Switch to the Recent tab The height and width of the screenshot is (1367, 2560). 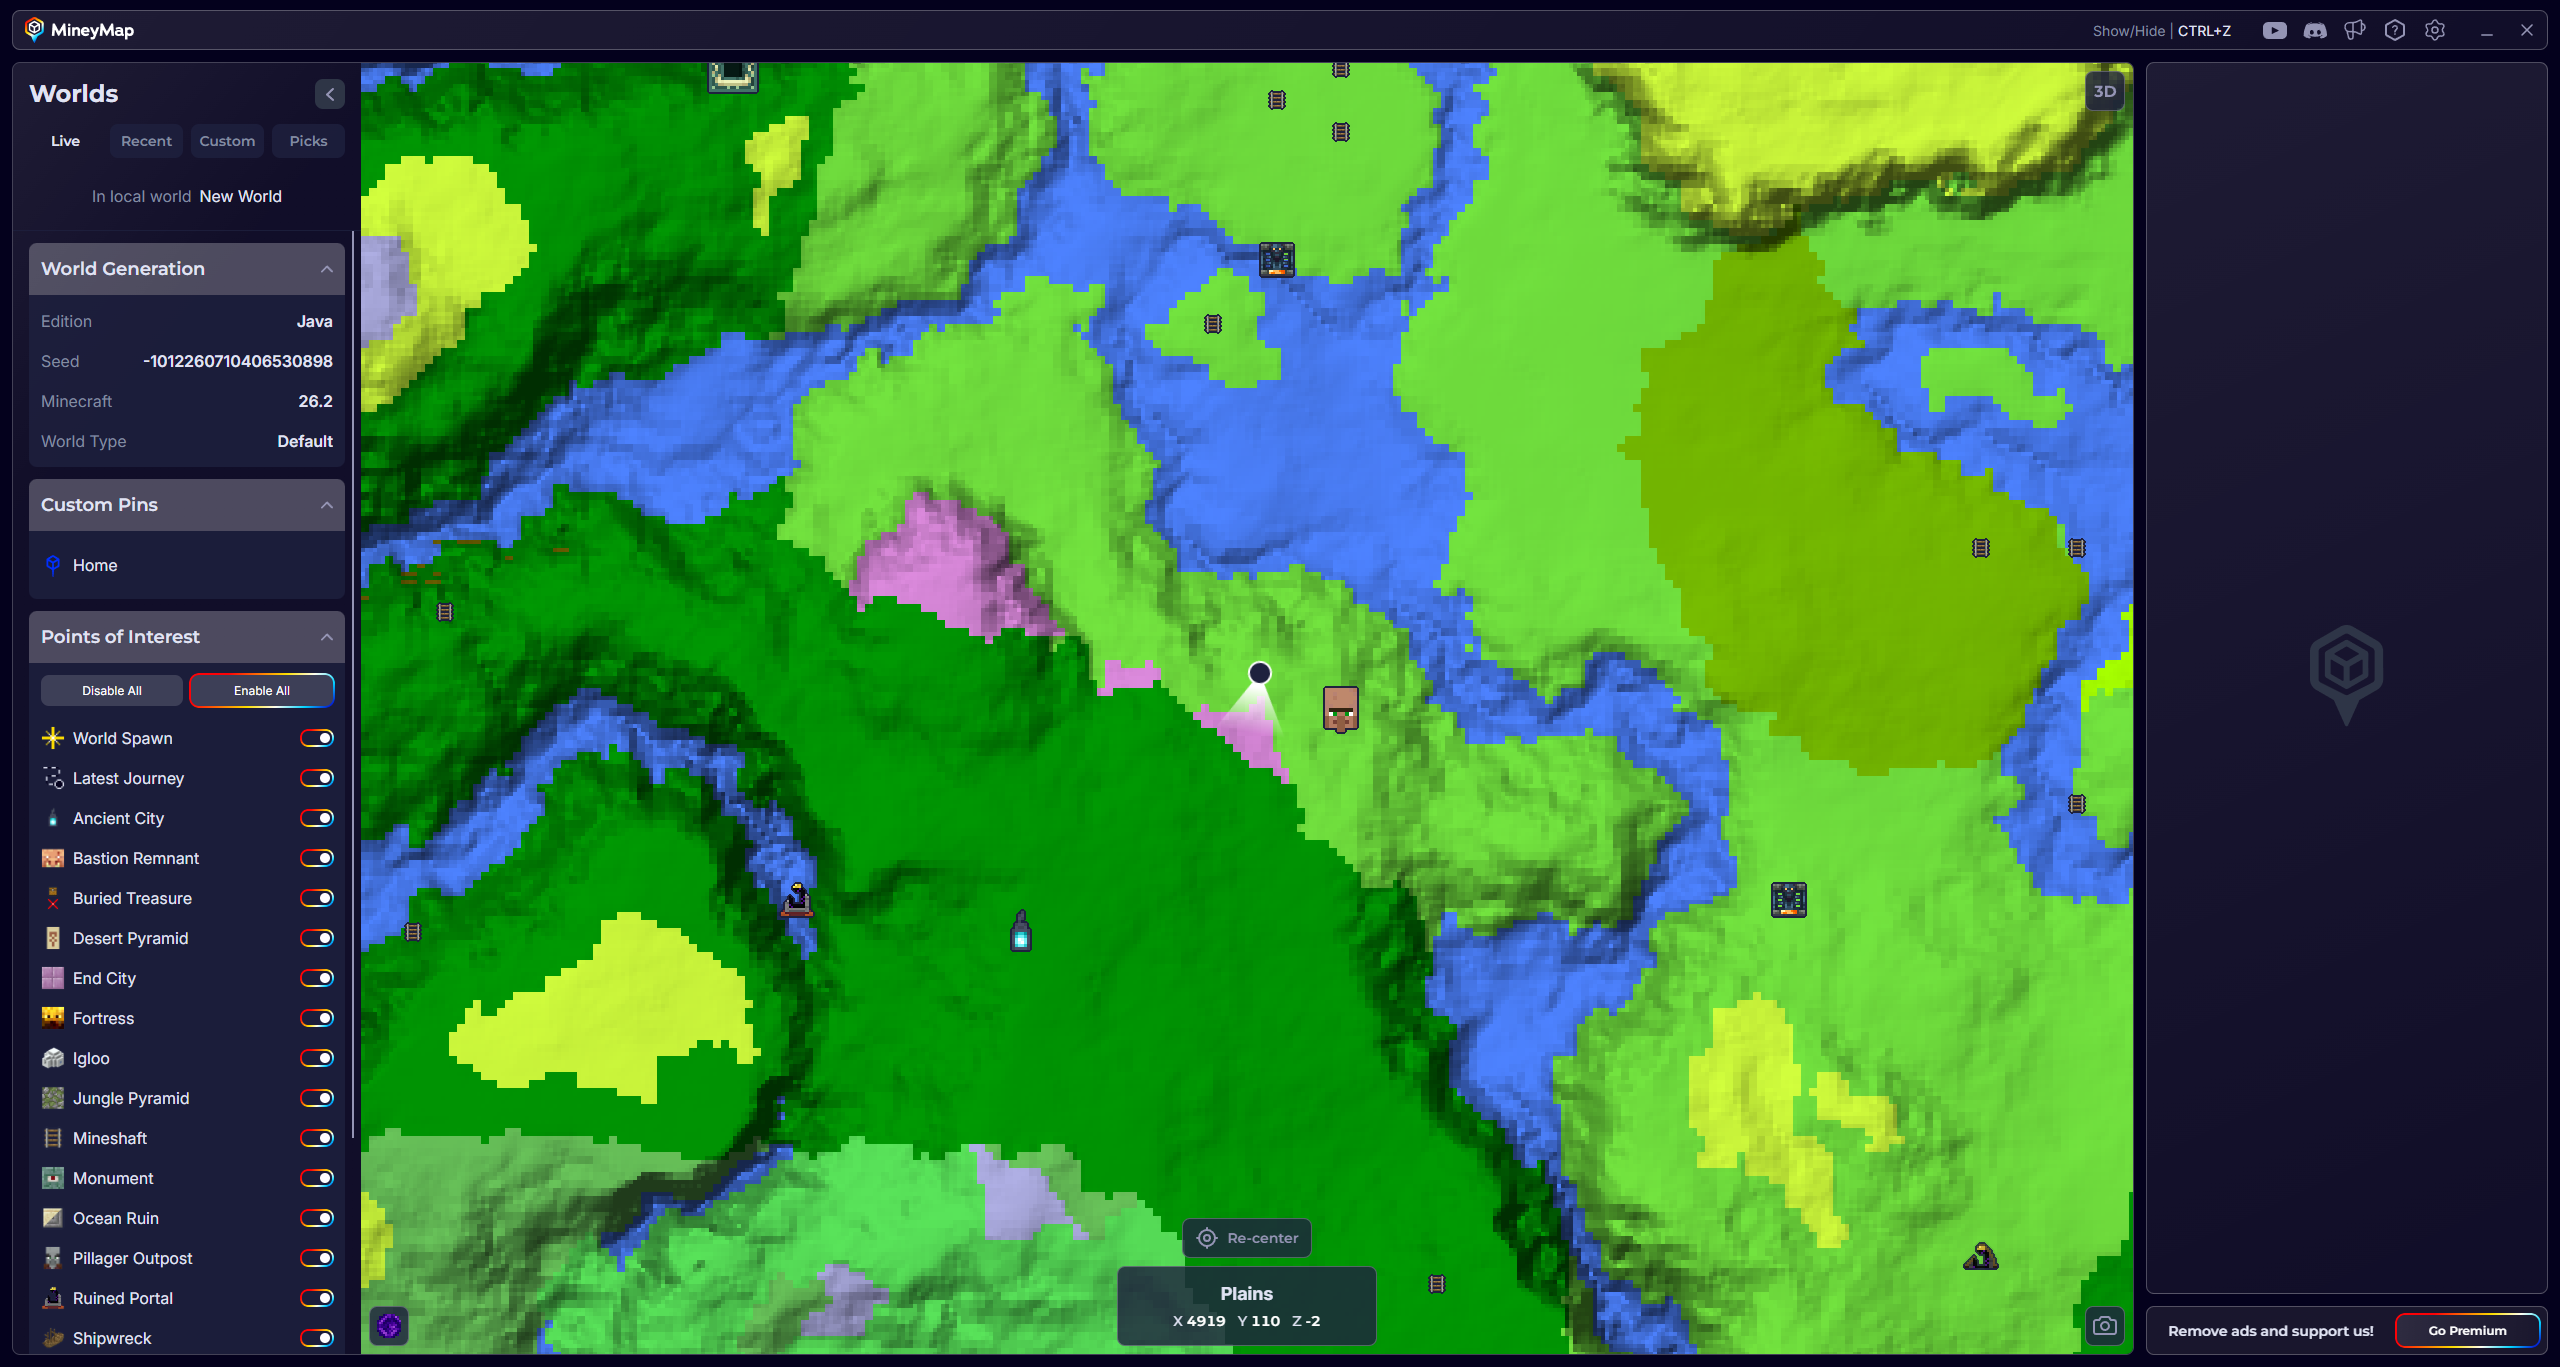[146, 141]
